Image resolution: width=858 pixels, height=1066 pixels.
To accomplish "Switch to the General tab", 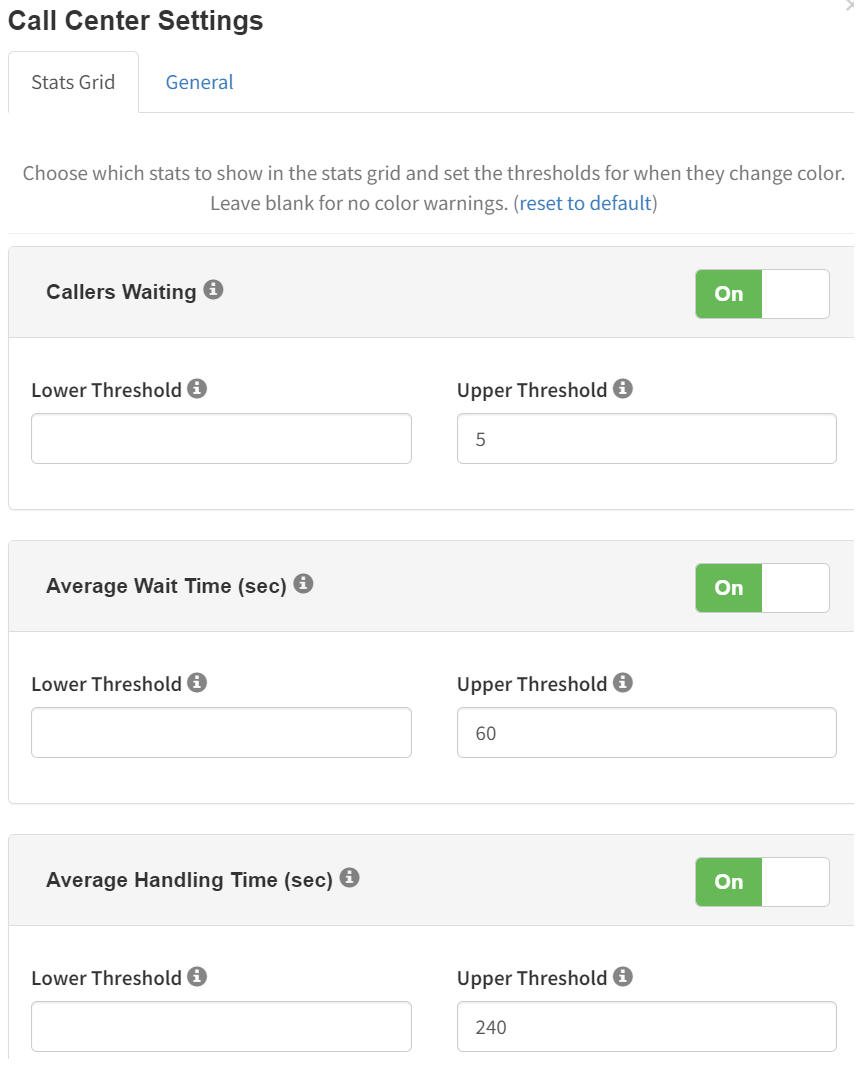I will 199,82.
